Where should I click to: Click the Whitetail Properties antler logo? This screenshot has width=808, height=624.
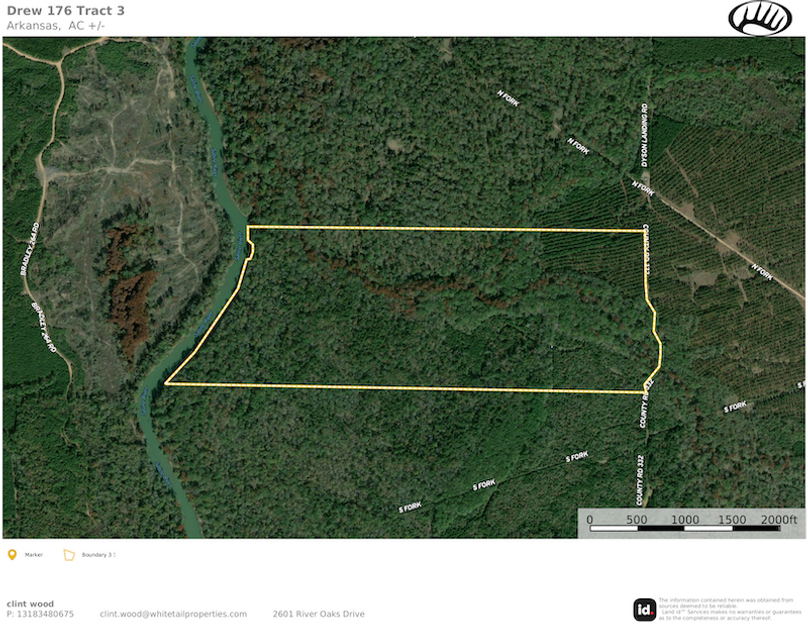(x=760, y=19)
